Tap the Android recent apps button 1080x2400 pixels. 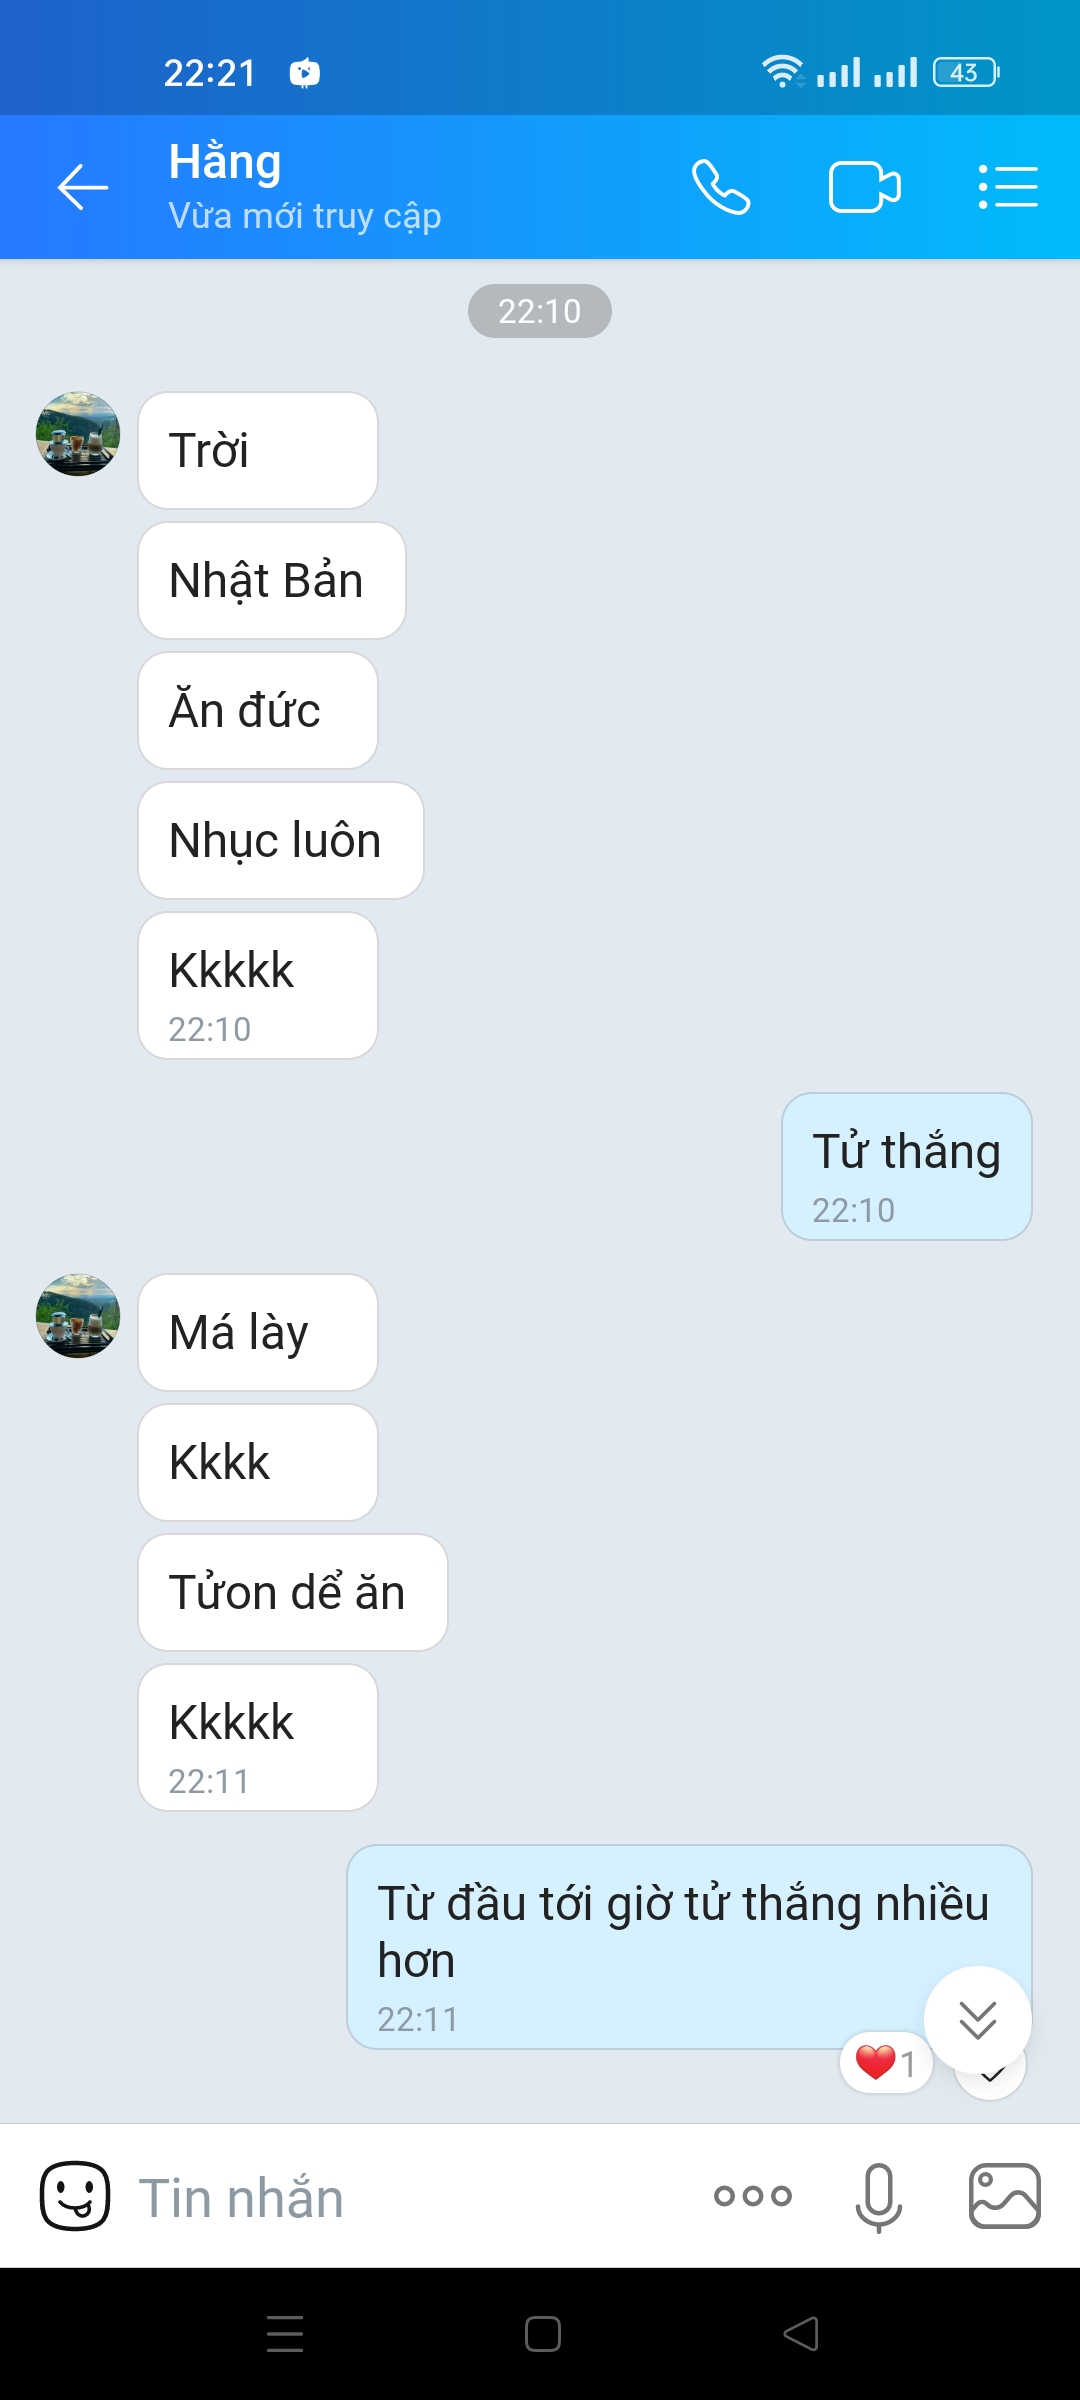pos(285,2334)
